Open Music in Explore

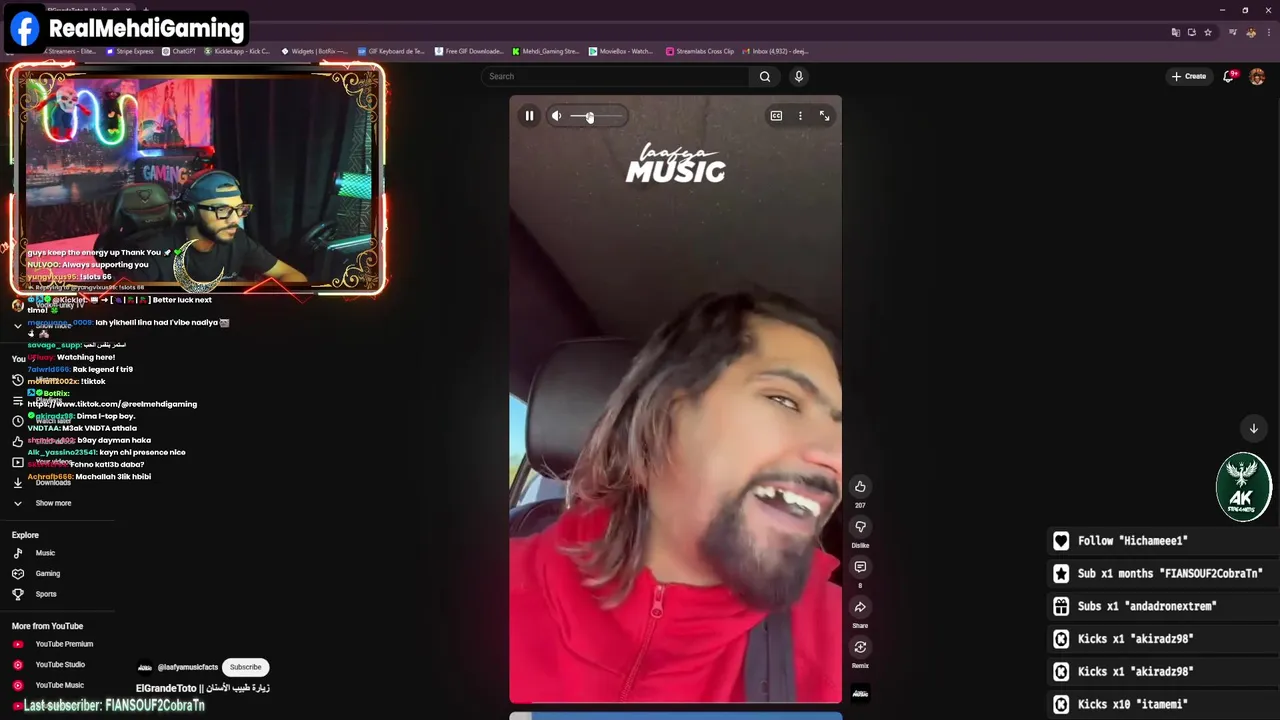tap(45, 553)
